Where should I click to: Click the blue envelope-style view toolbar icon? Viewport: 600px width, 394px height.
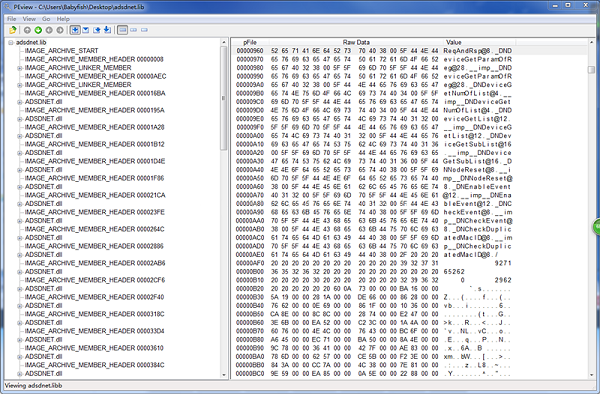[86, 30]
